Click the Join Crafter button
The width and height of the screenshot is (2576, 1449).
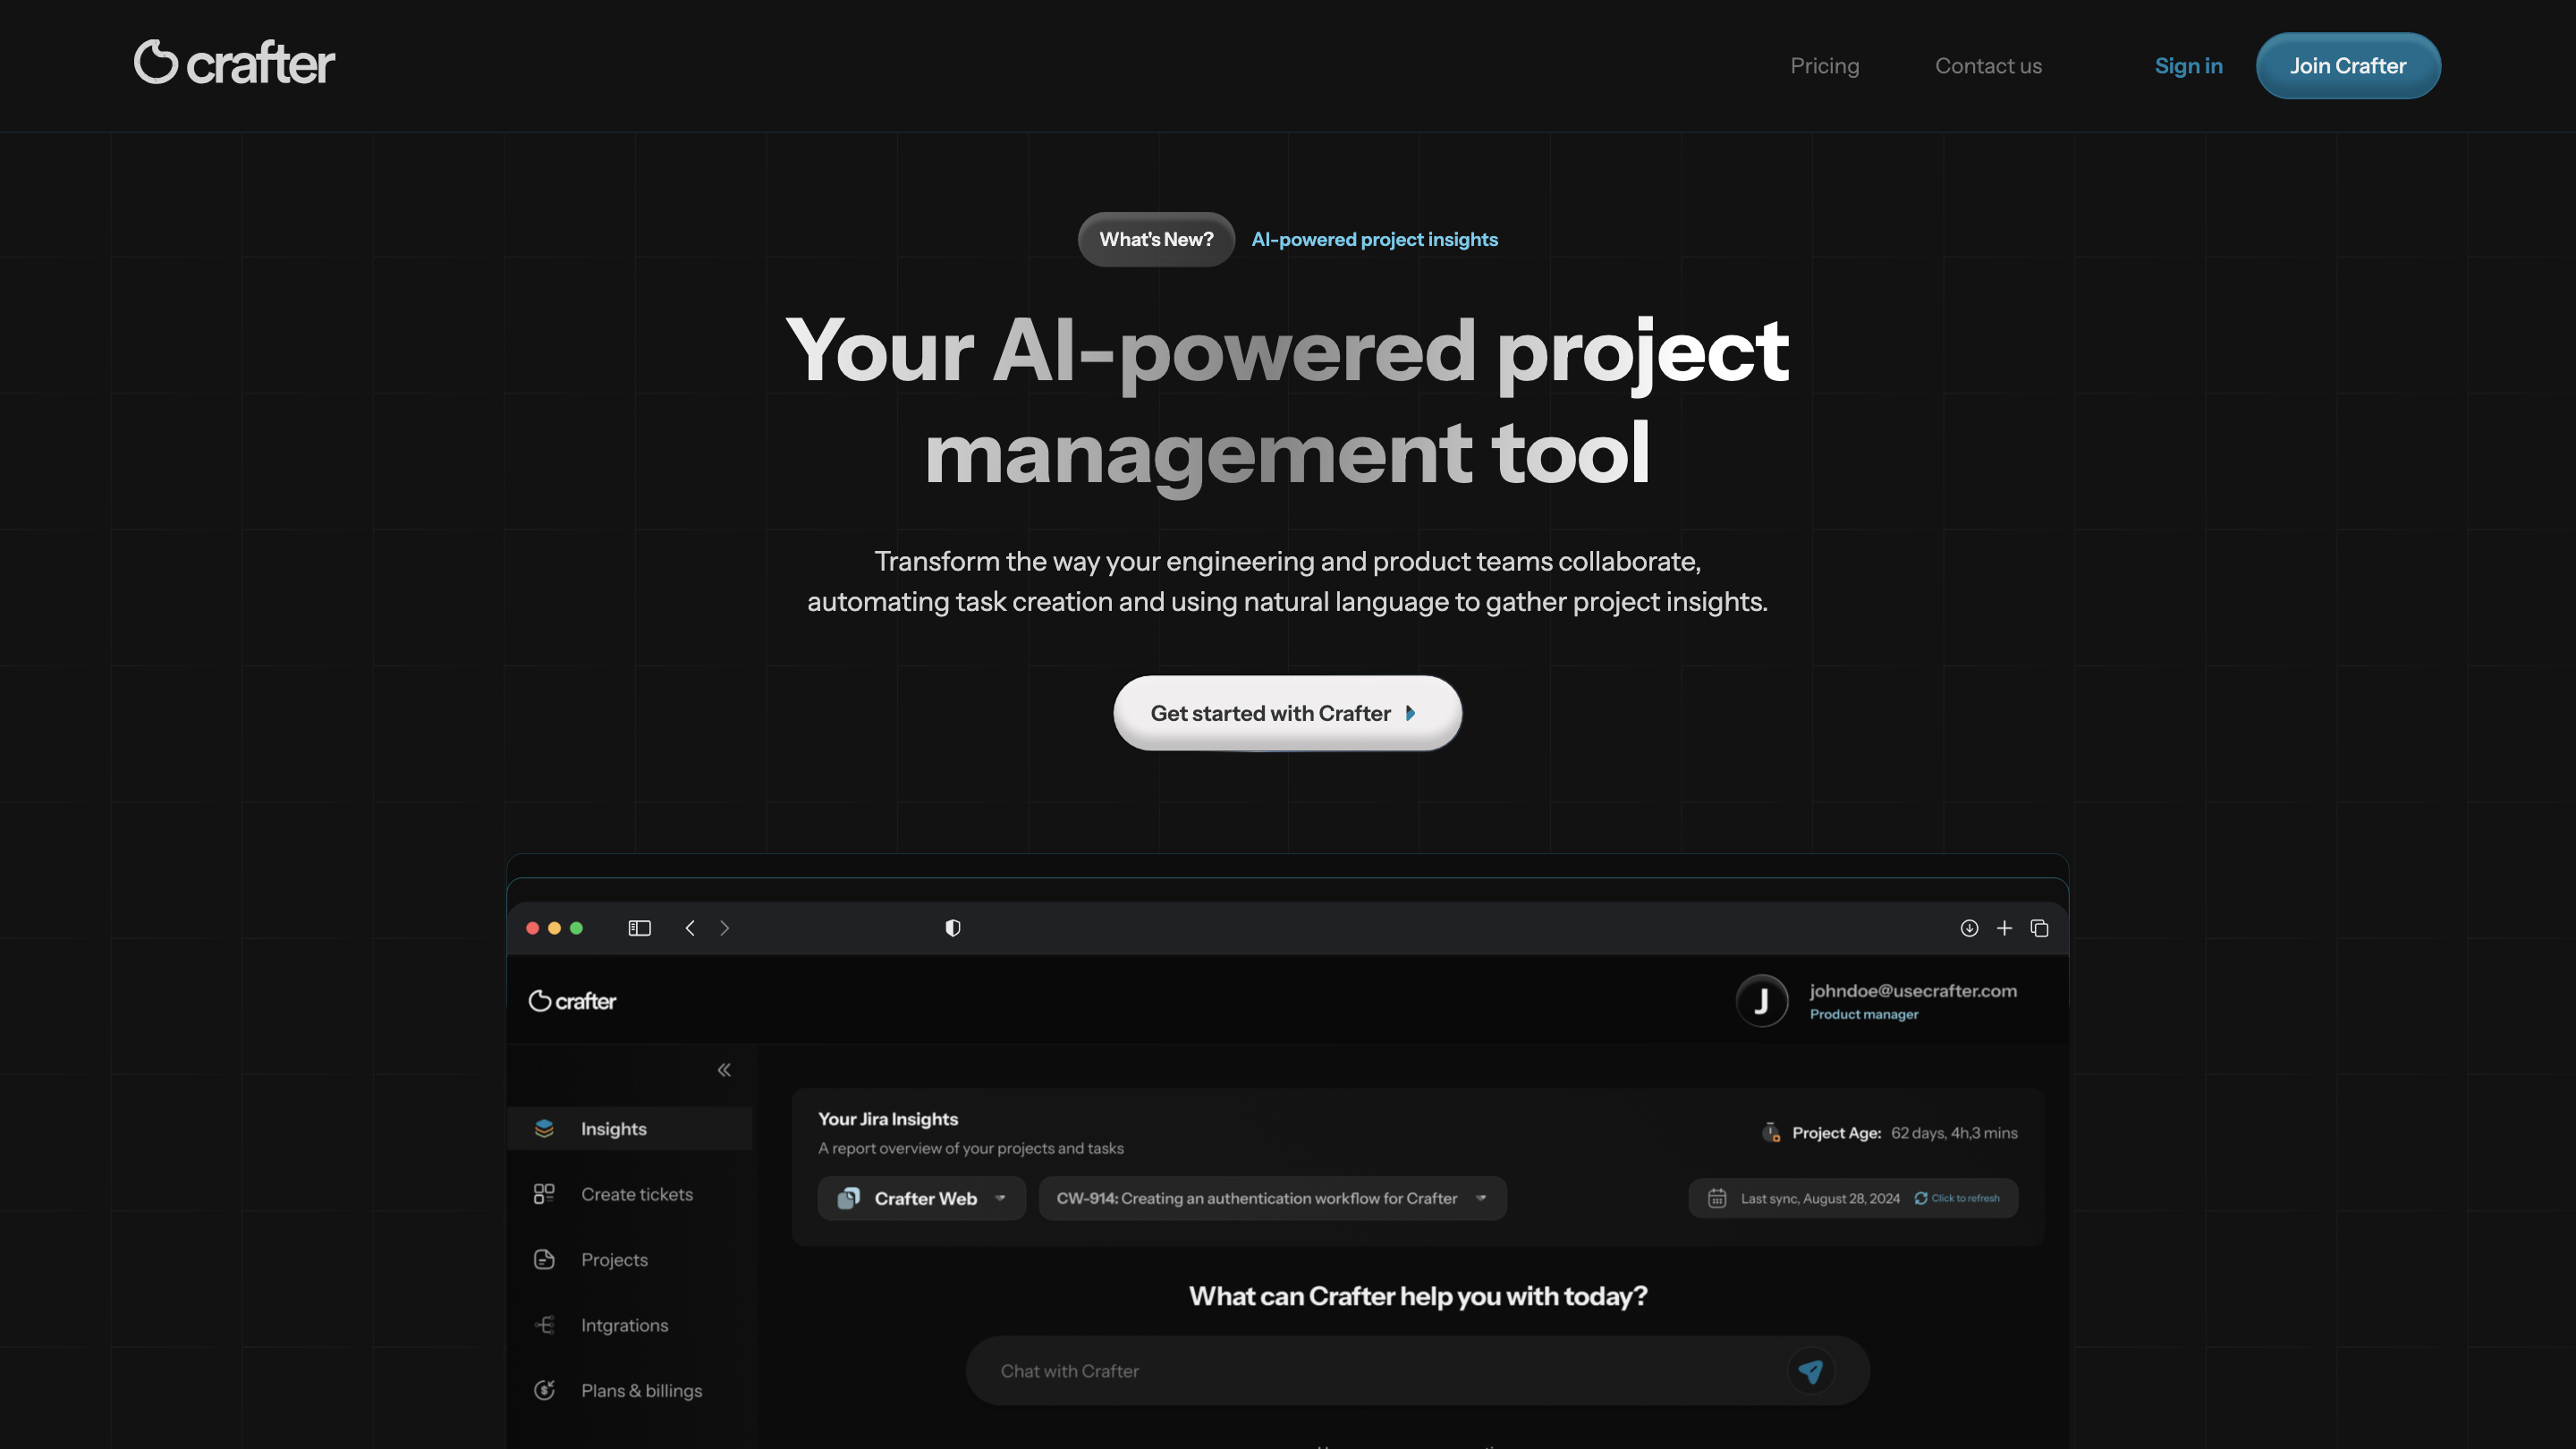tap(2347, 66)
